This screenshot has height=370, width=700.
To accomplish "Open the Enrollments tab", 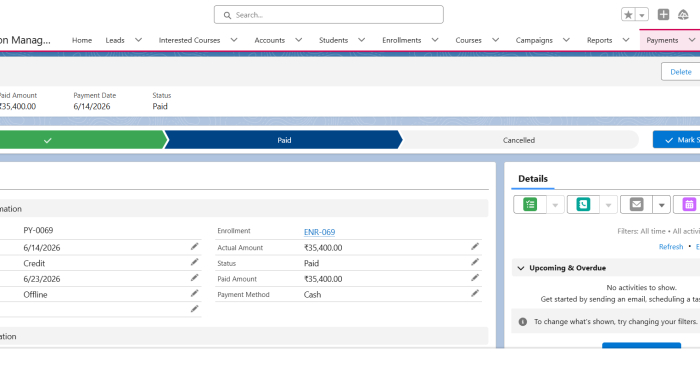I will (x=401, y=40).
